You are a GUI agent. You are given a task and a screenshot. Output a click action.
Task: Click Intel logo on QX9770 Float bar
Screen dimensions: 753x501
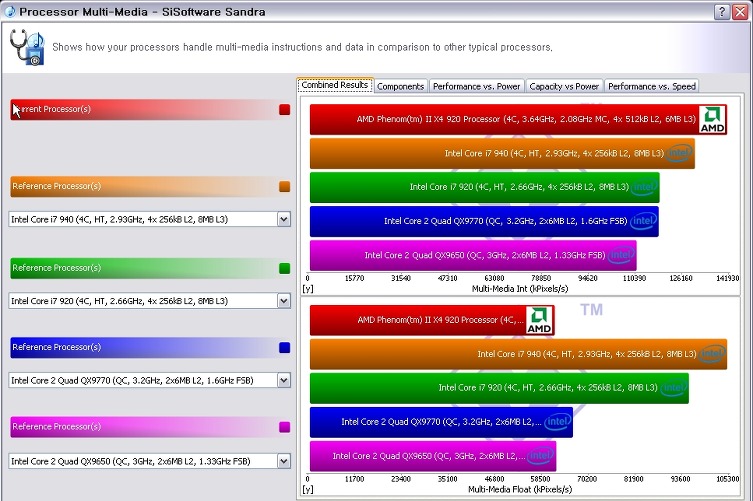[x=558, y=422]
